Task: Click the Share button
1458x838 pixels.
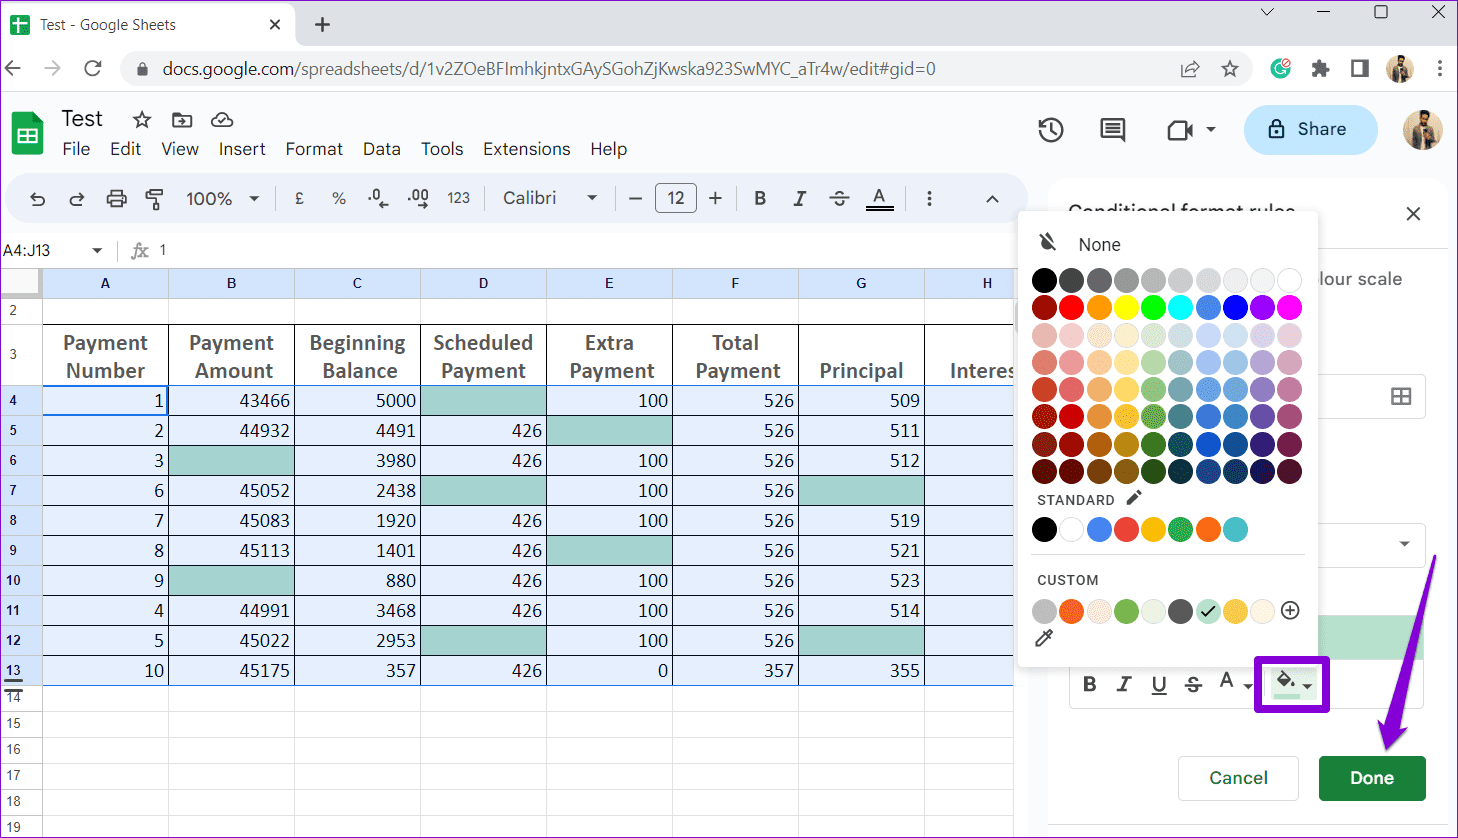Action: pos(1310,129)
